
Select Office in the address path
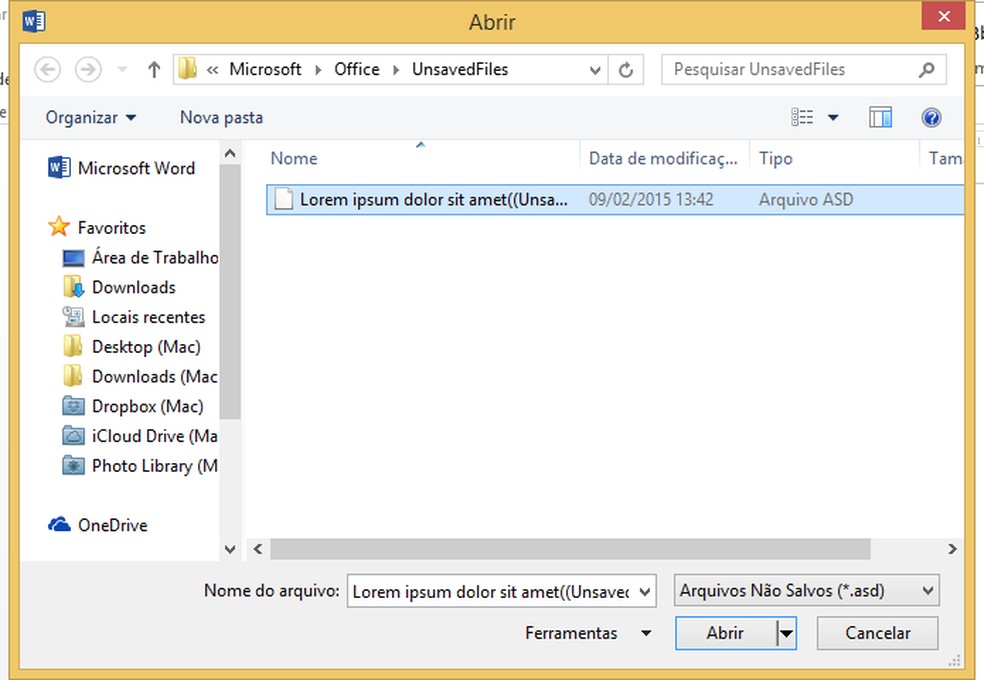coord(356,69)
